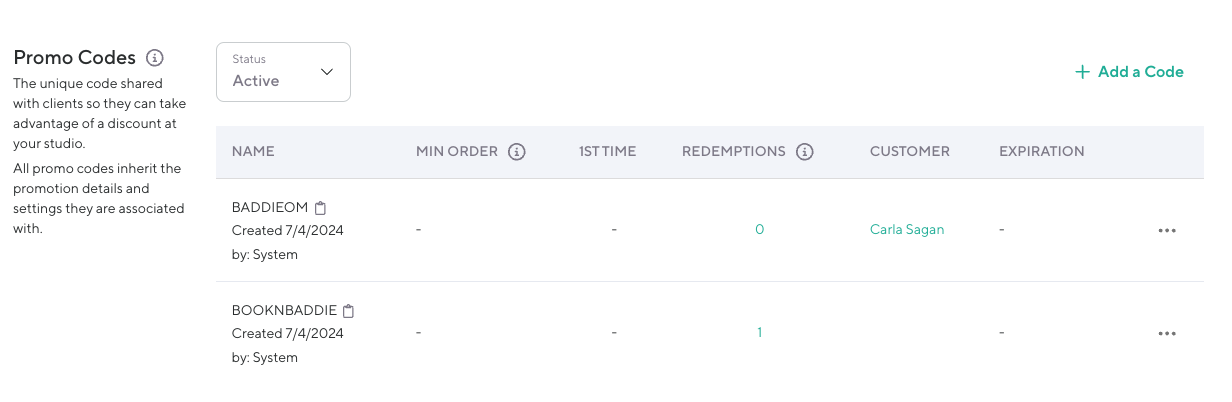Open more options for BOOKNBADDIE row
The height and width of the screenshot is (402, 1232).
[x=1166, y=333]
